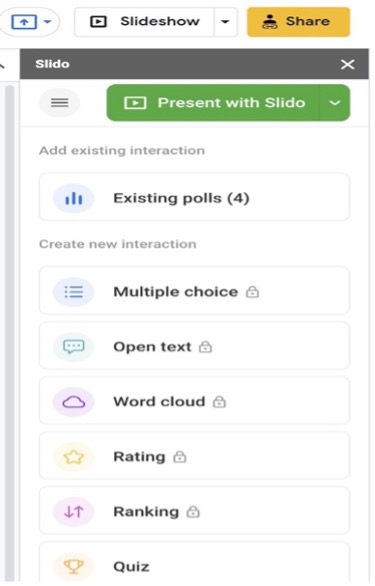375x586 pixels.
Task: Select the Multiple choice list icon
Action: (74, 292)
